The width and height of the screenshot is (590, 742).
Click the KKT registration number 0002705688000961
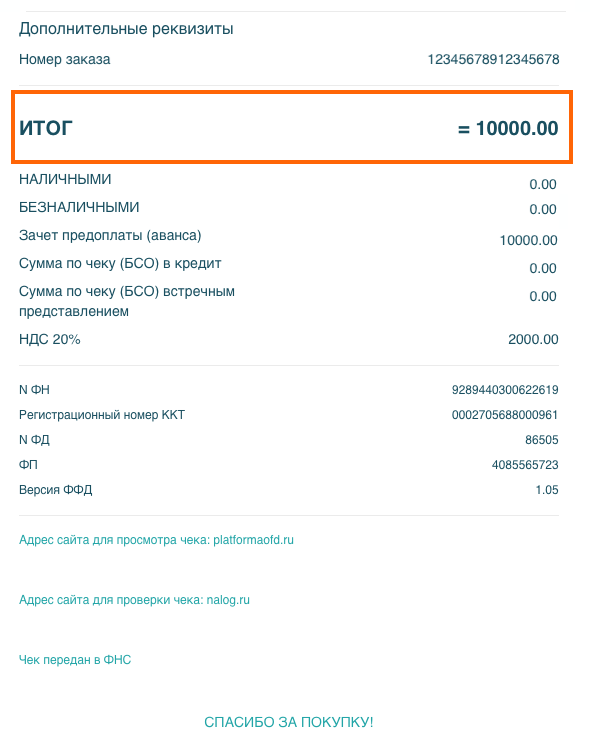tap(505, 415)
